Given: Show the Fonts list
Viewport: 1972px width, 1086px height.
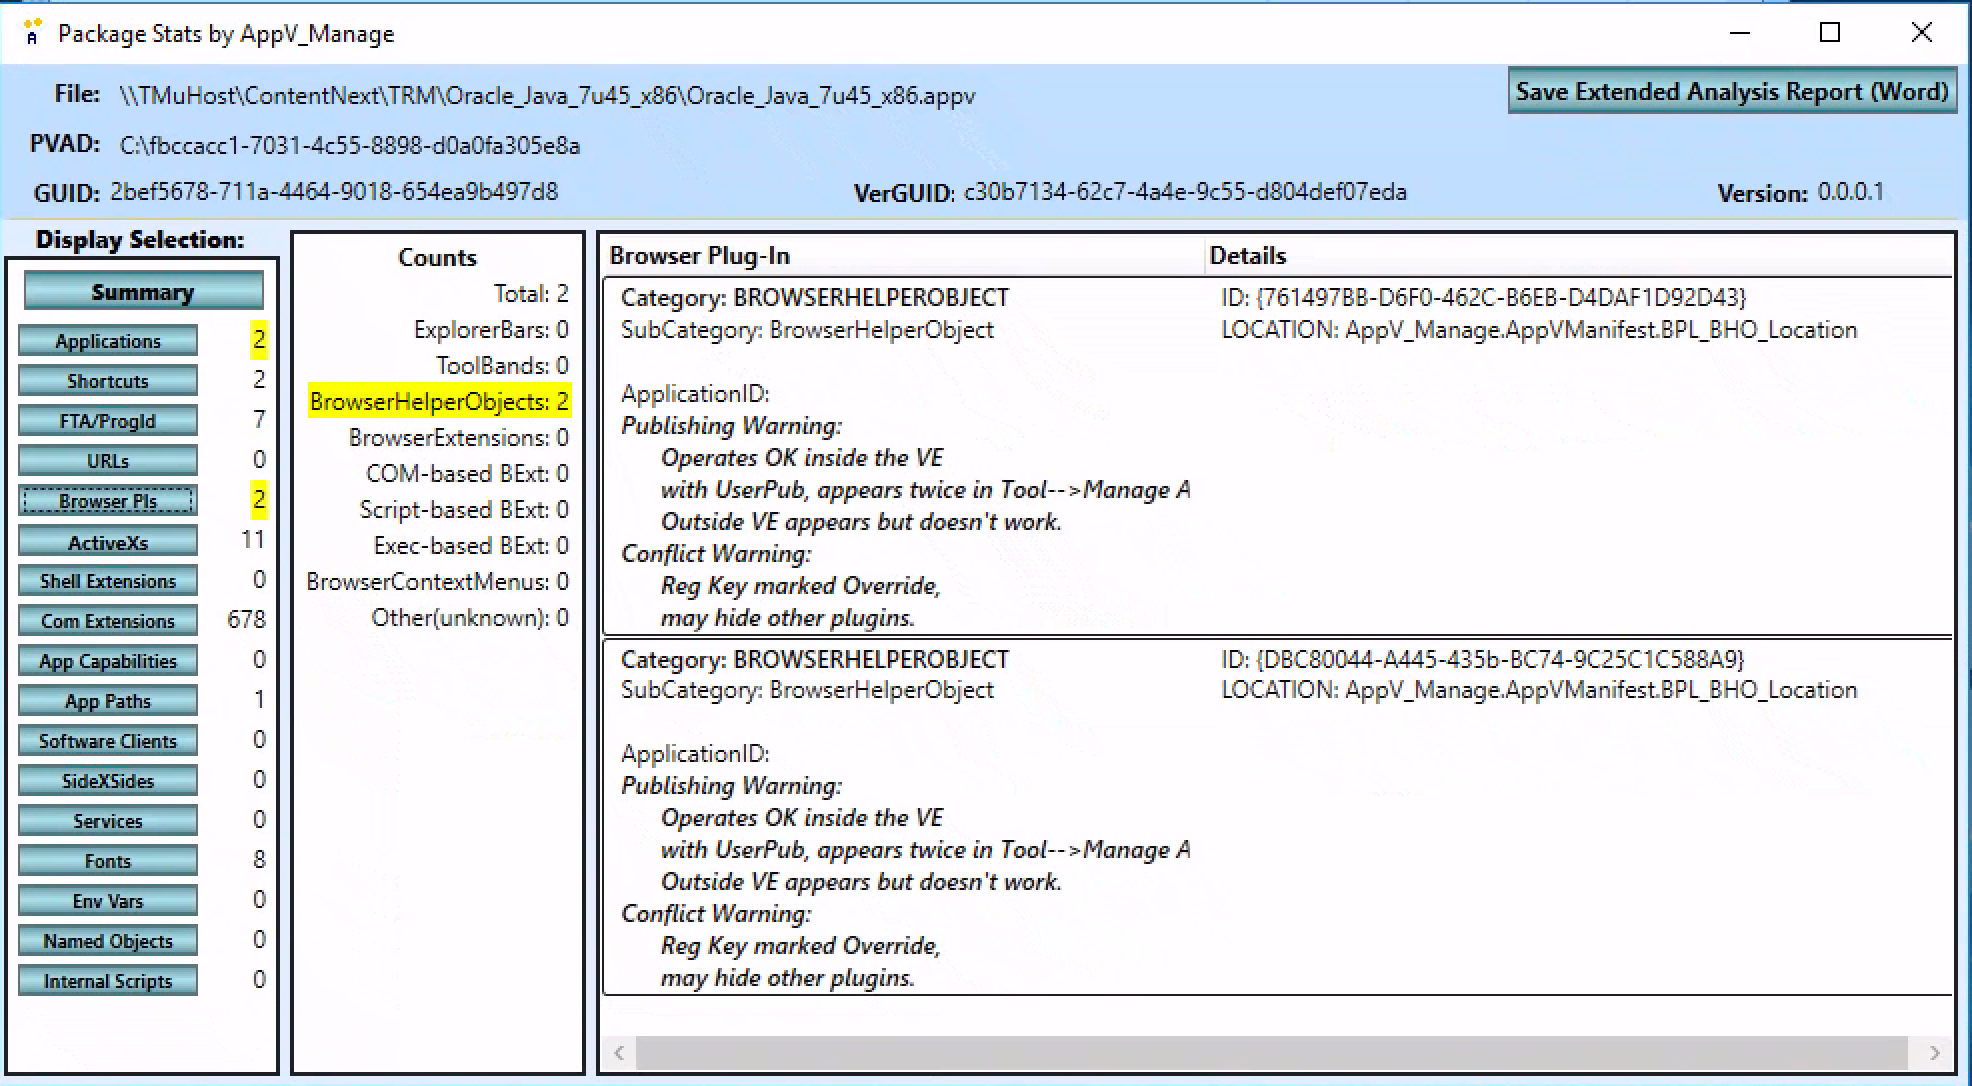Looking at the screenshot, I should tap(108, 860).
